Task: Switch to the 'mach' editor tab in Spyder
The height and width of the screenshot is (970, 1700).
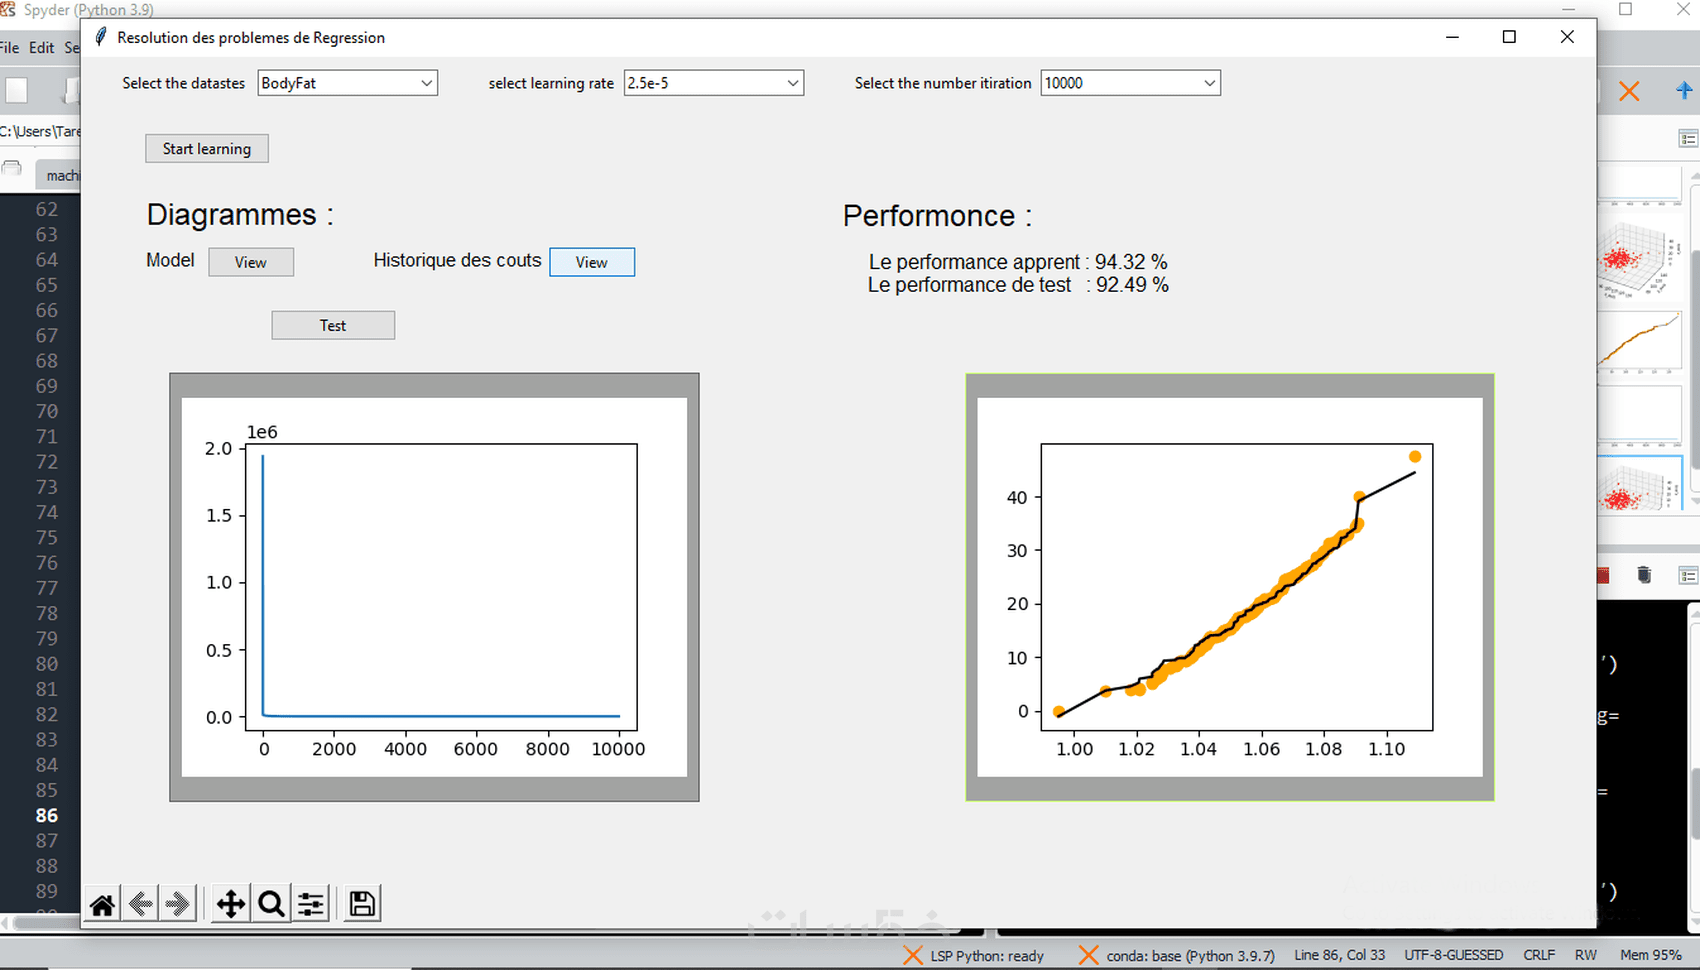Action: (x=58, y=175)
